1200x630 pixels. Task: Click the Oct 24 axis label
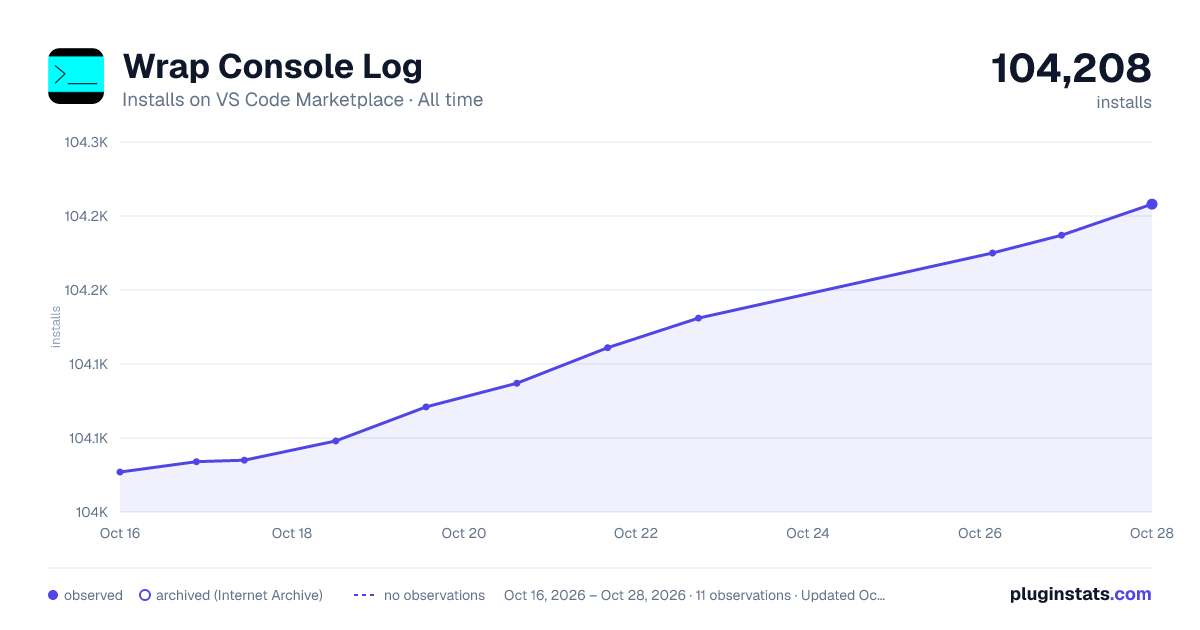click(x=808, y=533)
